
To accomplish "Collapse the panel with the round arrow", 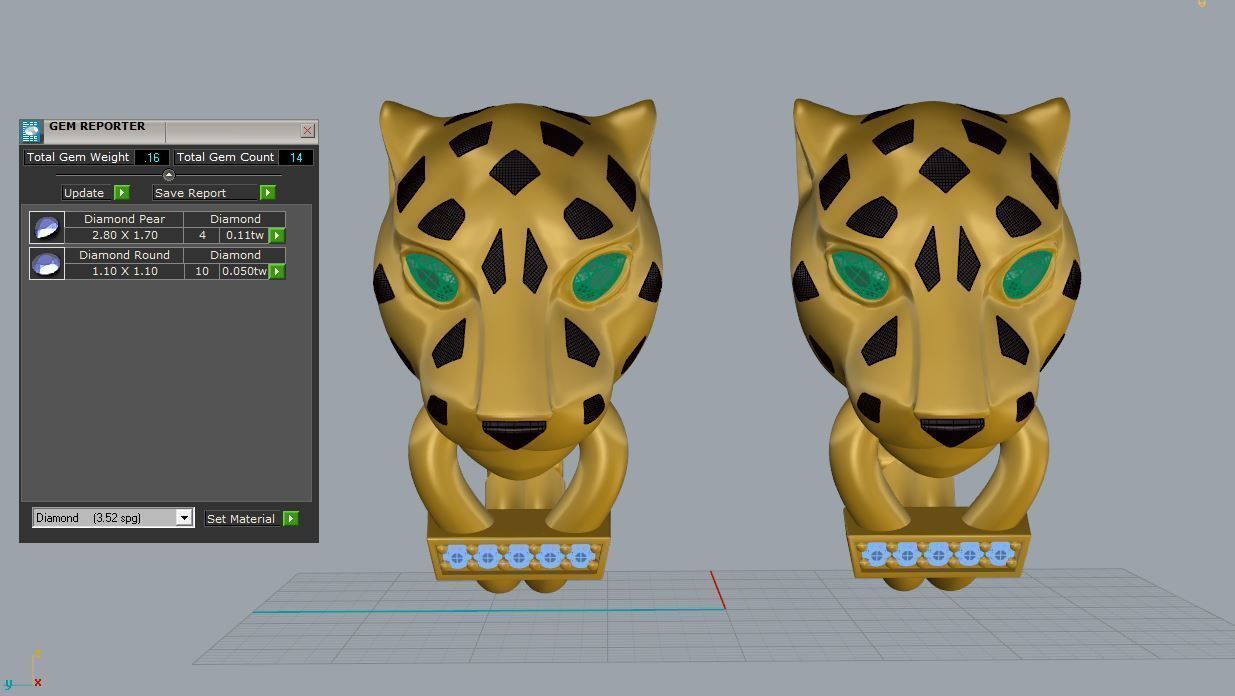I will click(x=168, y=175).
